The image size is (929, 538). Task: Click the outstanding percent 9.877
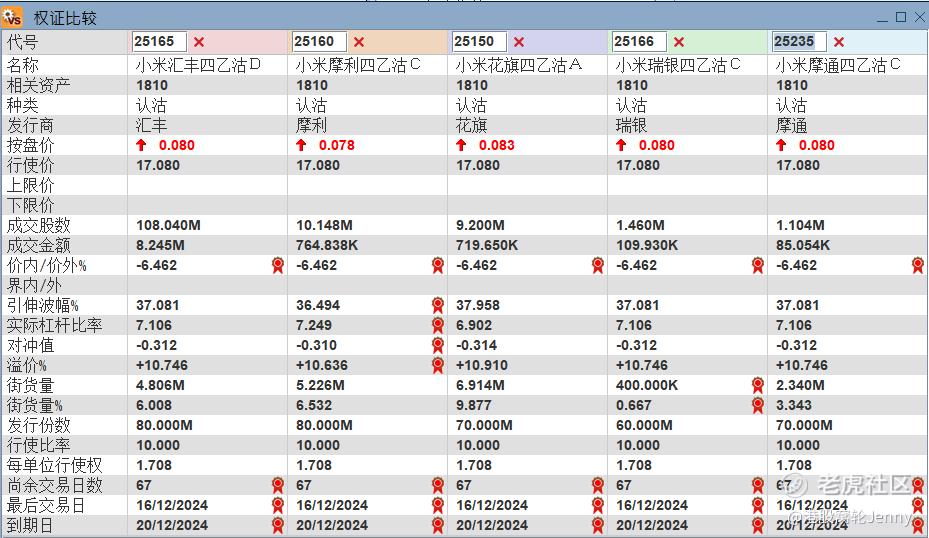[474, 405]
